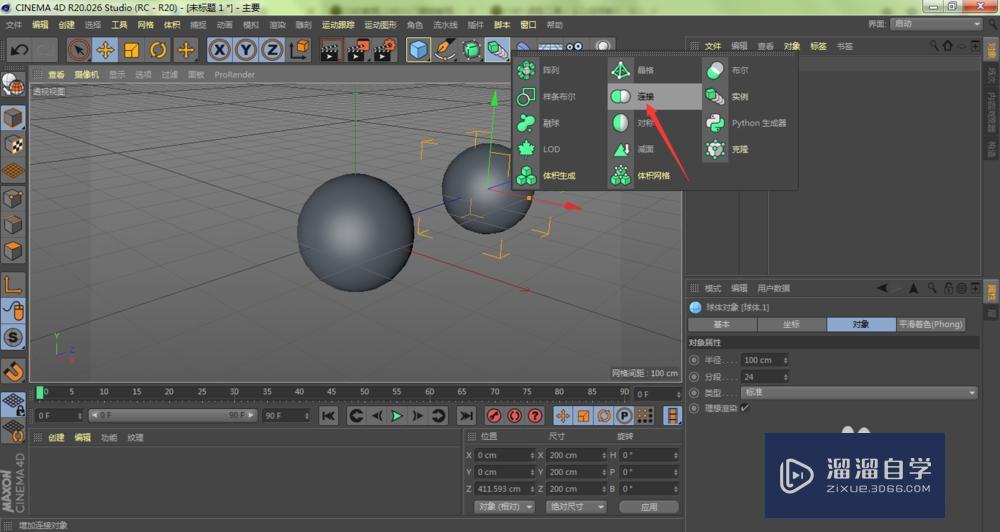Select the Live Selection tool
The height and width of the screenshot is (532, 1000).
[78, 50]
